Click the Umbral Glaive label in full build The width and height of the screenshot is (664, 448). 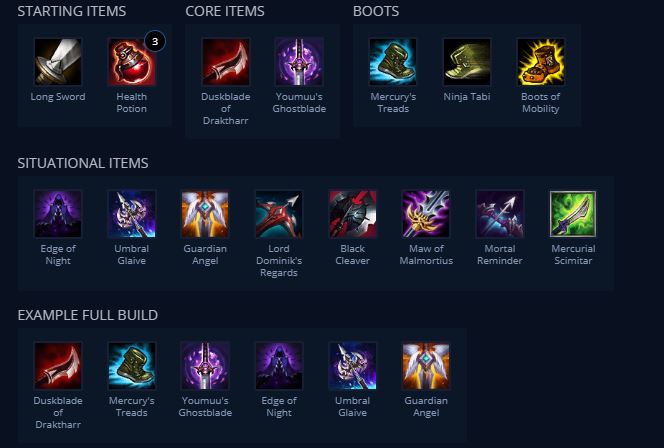353,407
